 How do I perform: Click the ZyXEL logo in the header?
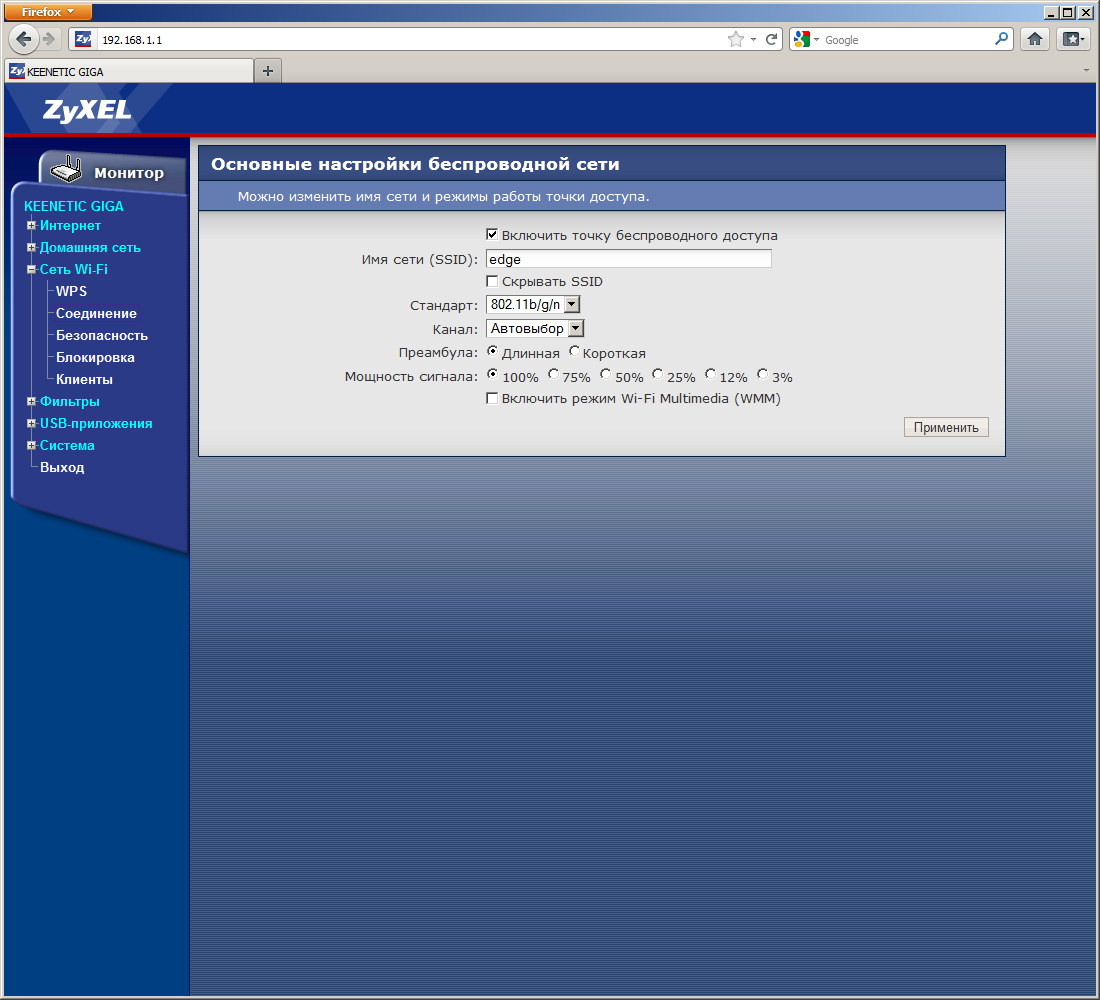87,110
